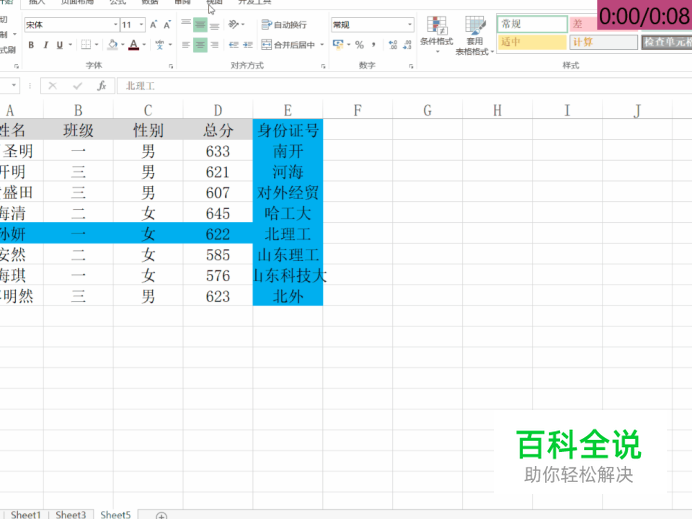Click the formula bar Enter checkmark
The image size is (692, 519).
point(78,86)
